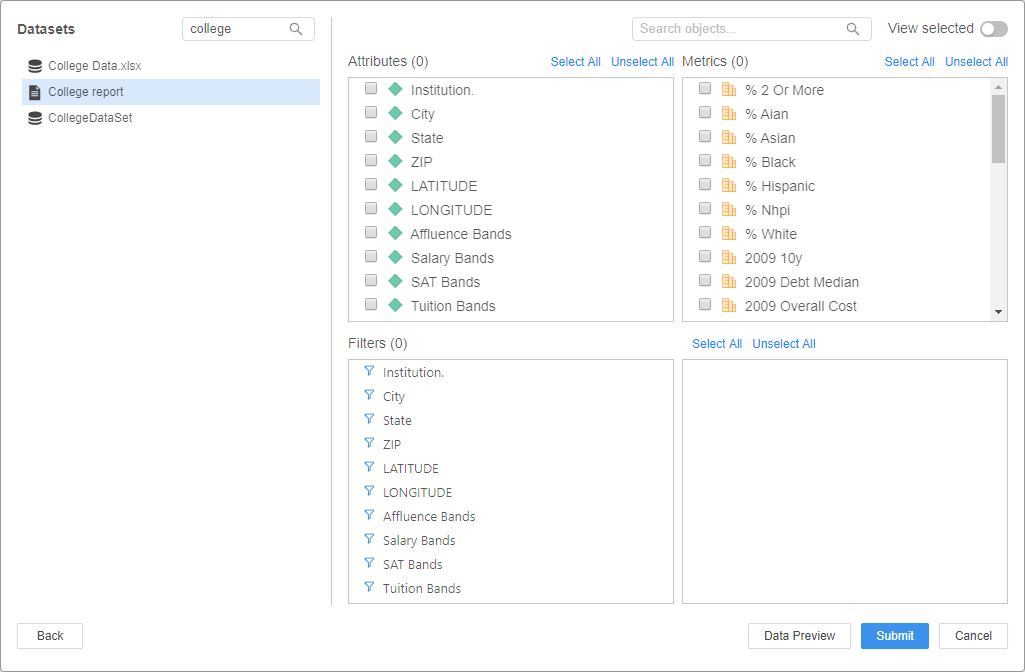Click the CollegeDataSet database icon
Image resolution: width=1025 pixels, height=672 pixels.
(x=35, y=118)
